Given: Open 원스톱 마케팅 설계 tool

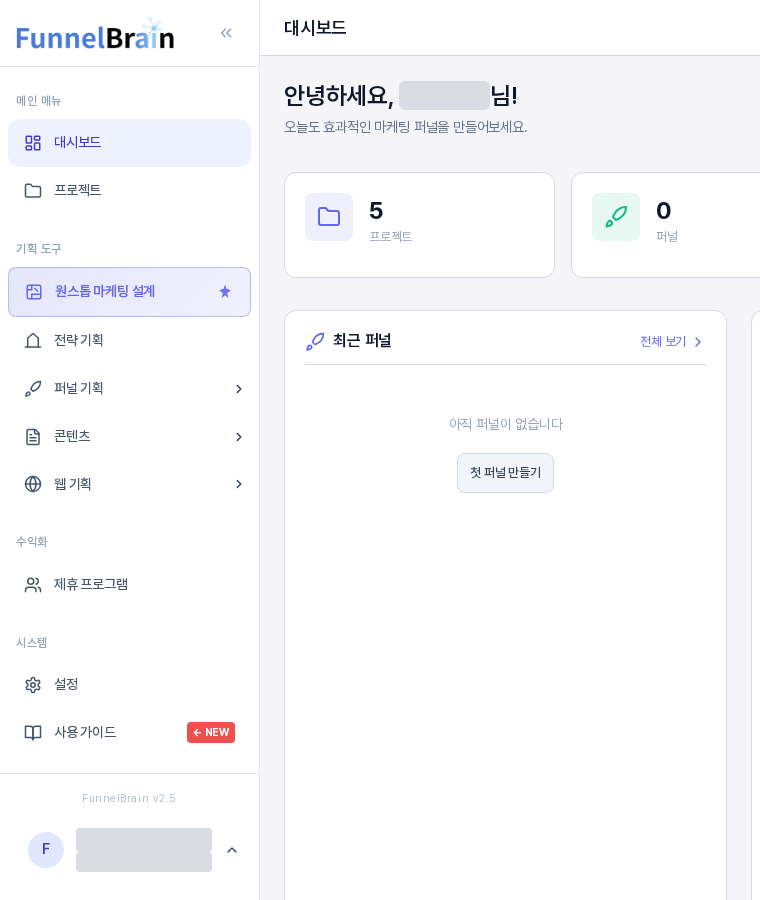Looking at the screenshot, I should click(129, 292).
